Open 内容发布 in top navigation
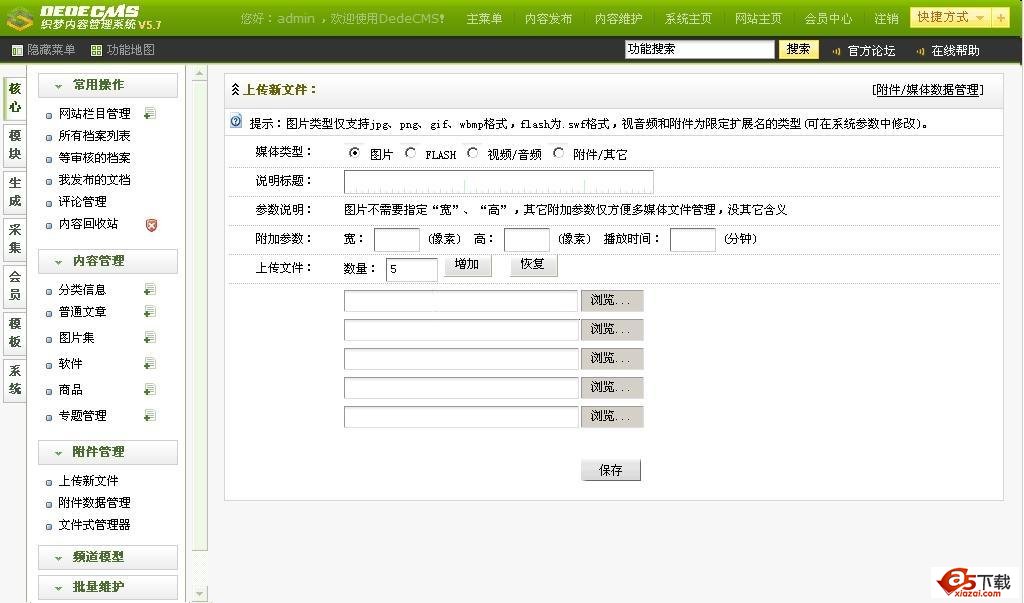The image size is (1024, 603). click(549, 19)
